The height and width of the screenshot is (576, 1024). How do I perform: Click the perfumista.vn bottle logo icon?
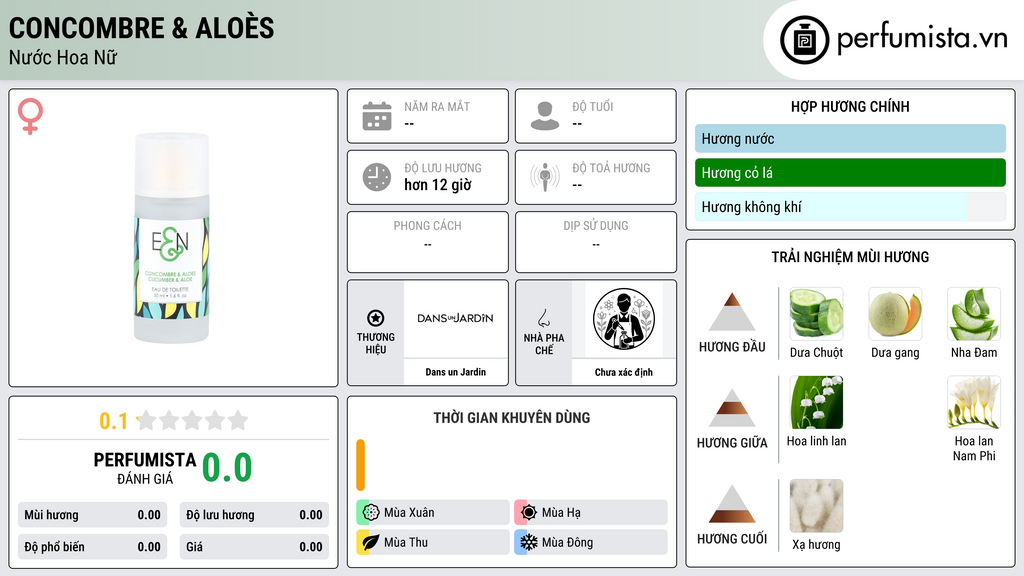tap(804, 40)
